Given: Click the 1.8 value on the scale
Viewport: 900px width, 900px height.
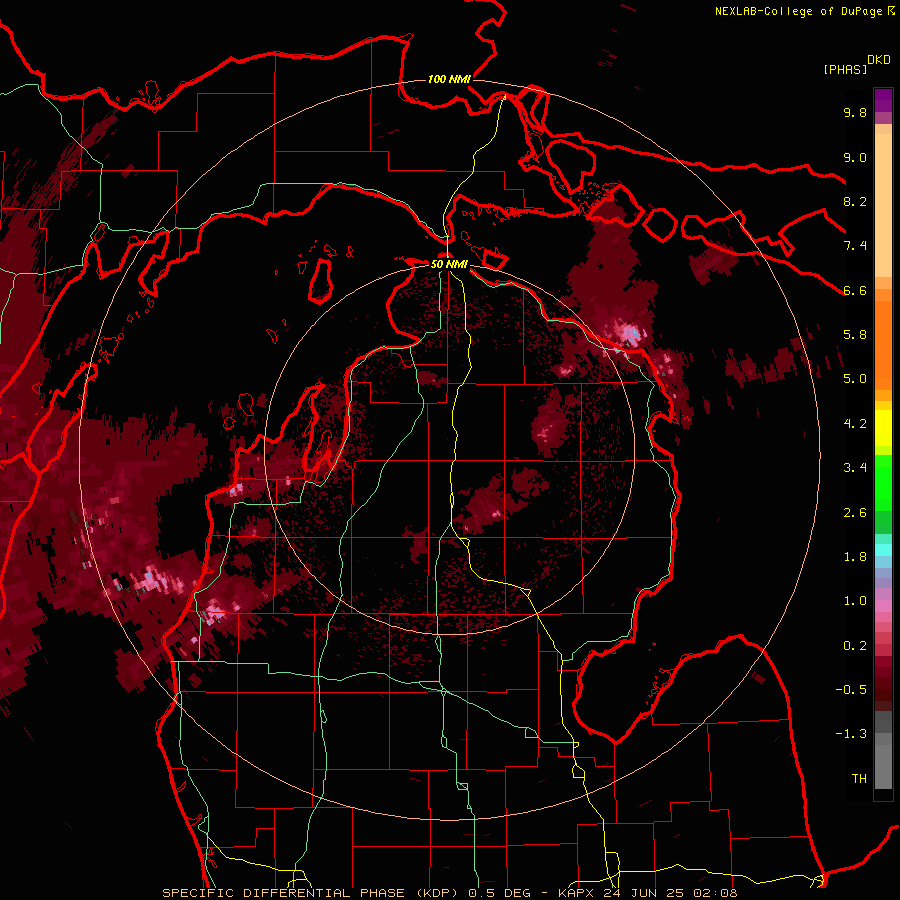Looking at the screenshot, I should [855, 557].
